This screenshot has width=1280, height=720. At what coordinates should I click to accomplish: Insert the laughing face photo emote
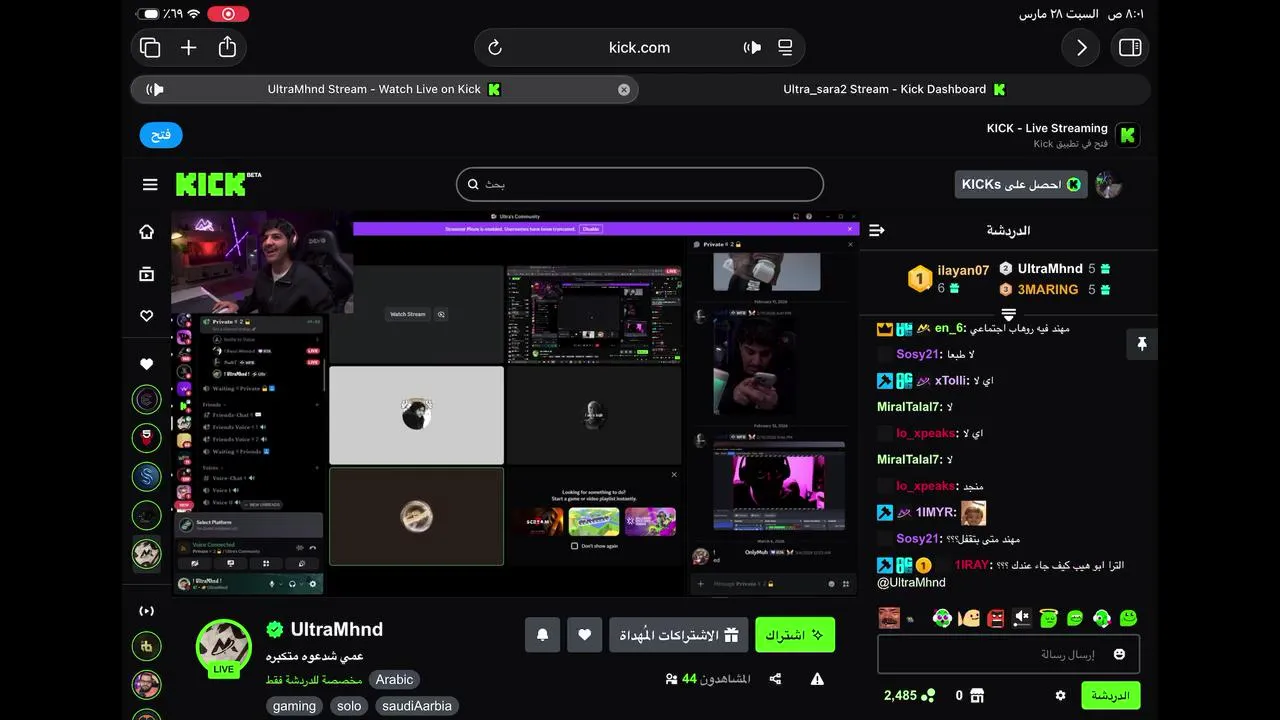click(x=889, y=618)
